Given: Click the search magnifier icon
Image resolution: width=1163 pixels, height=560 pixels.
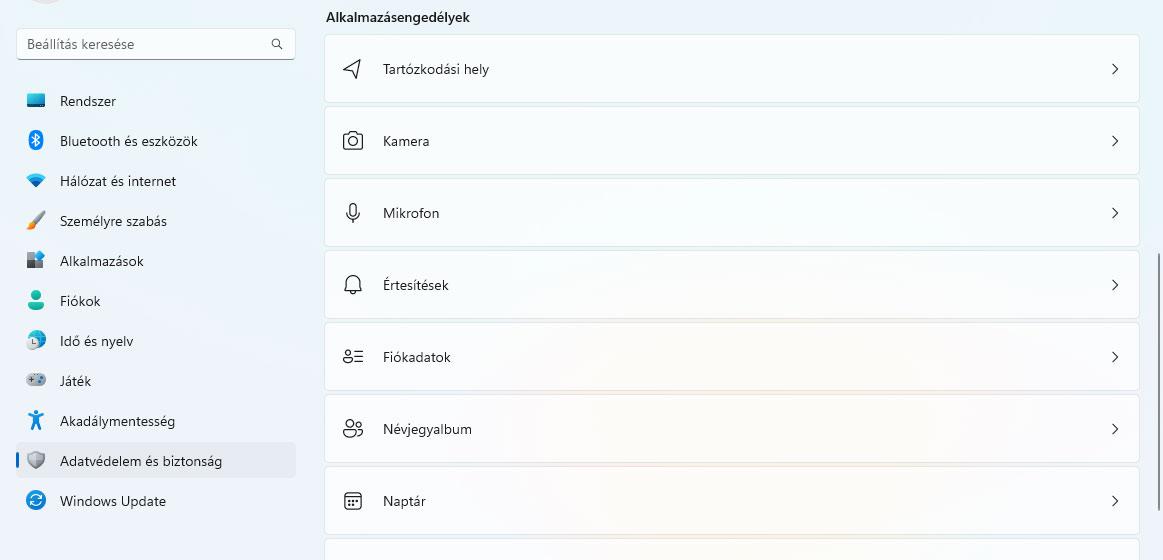Looking at the screenshot, I should [x=277, y=44].
